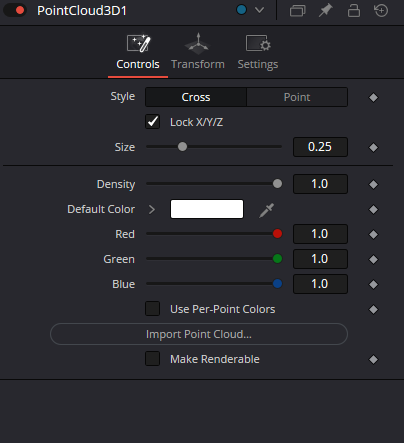The height and width of the screenshot is (443, 404).
Task: Click the Red value field
Action: 320,234
